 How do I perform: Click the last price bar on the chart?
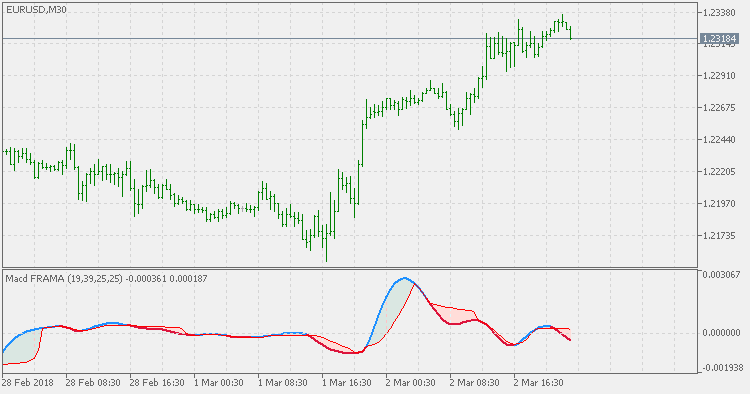570,33
